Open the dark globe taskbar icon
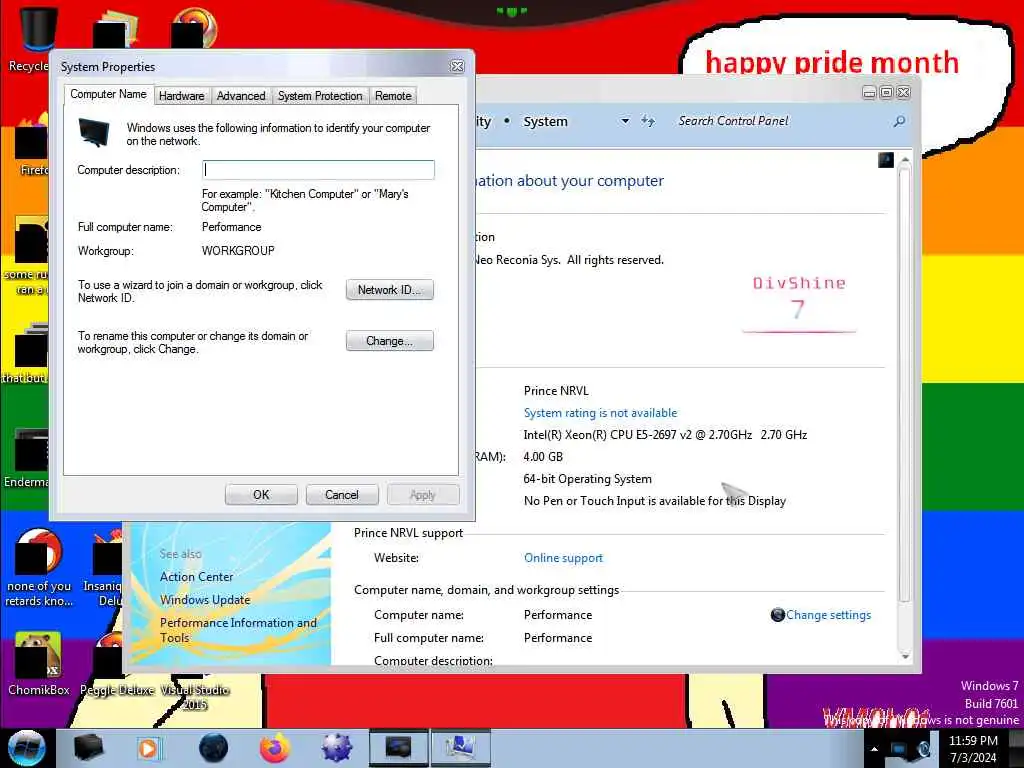The height and width of the screenshot is (768, 1024). click(214, 748)
